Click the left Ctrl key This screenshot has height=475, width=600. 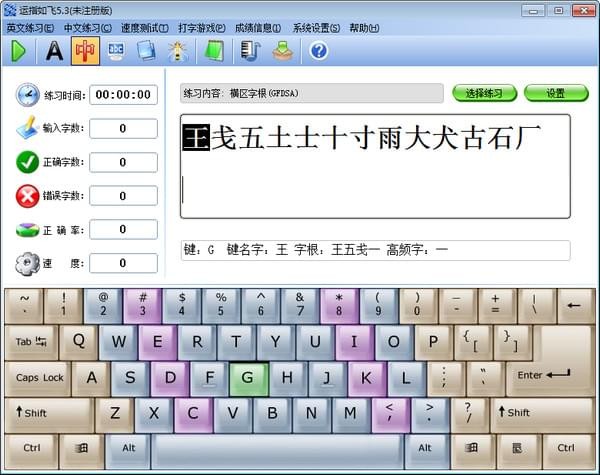pyautogui.click(x=31, y=451)
